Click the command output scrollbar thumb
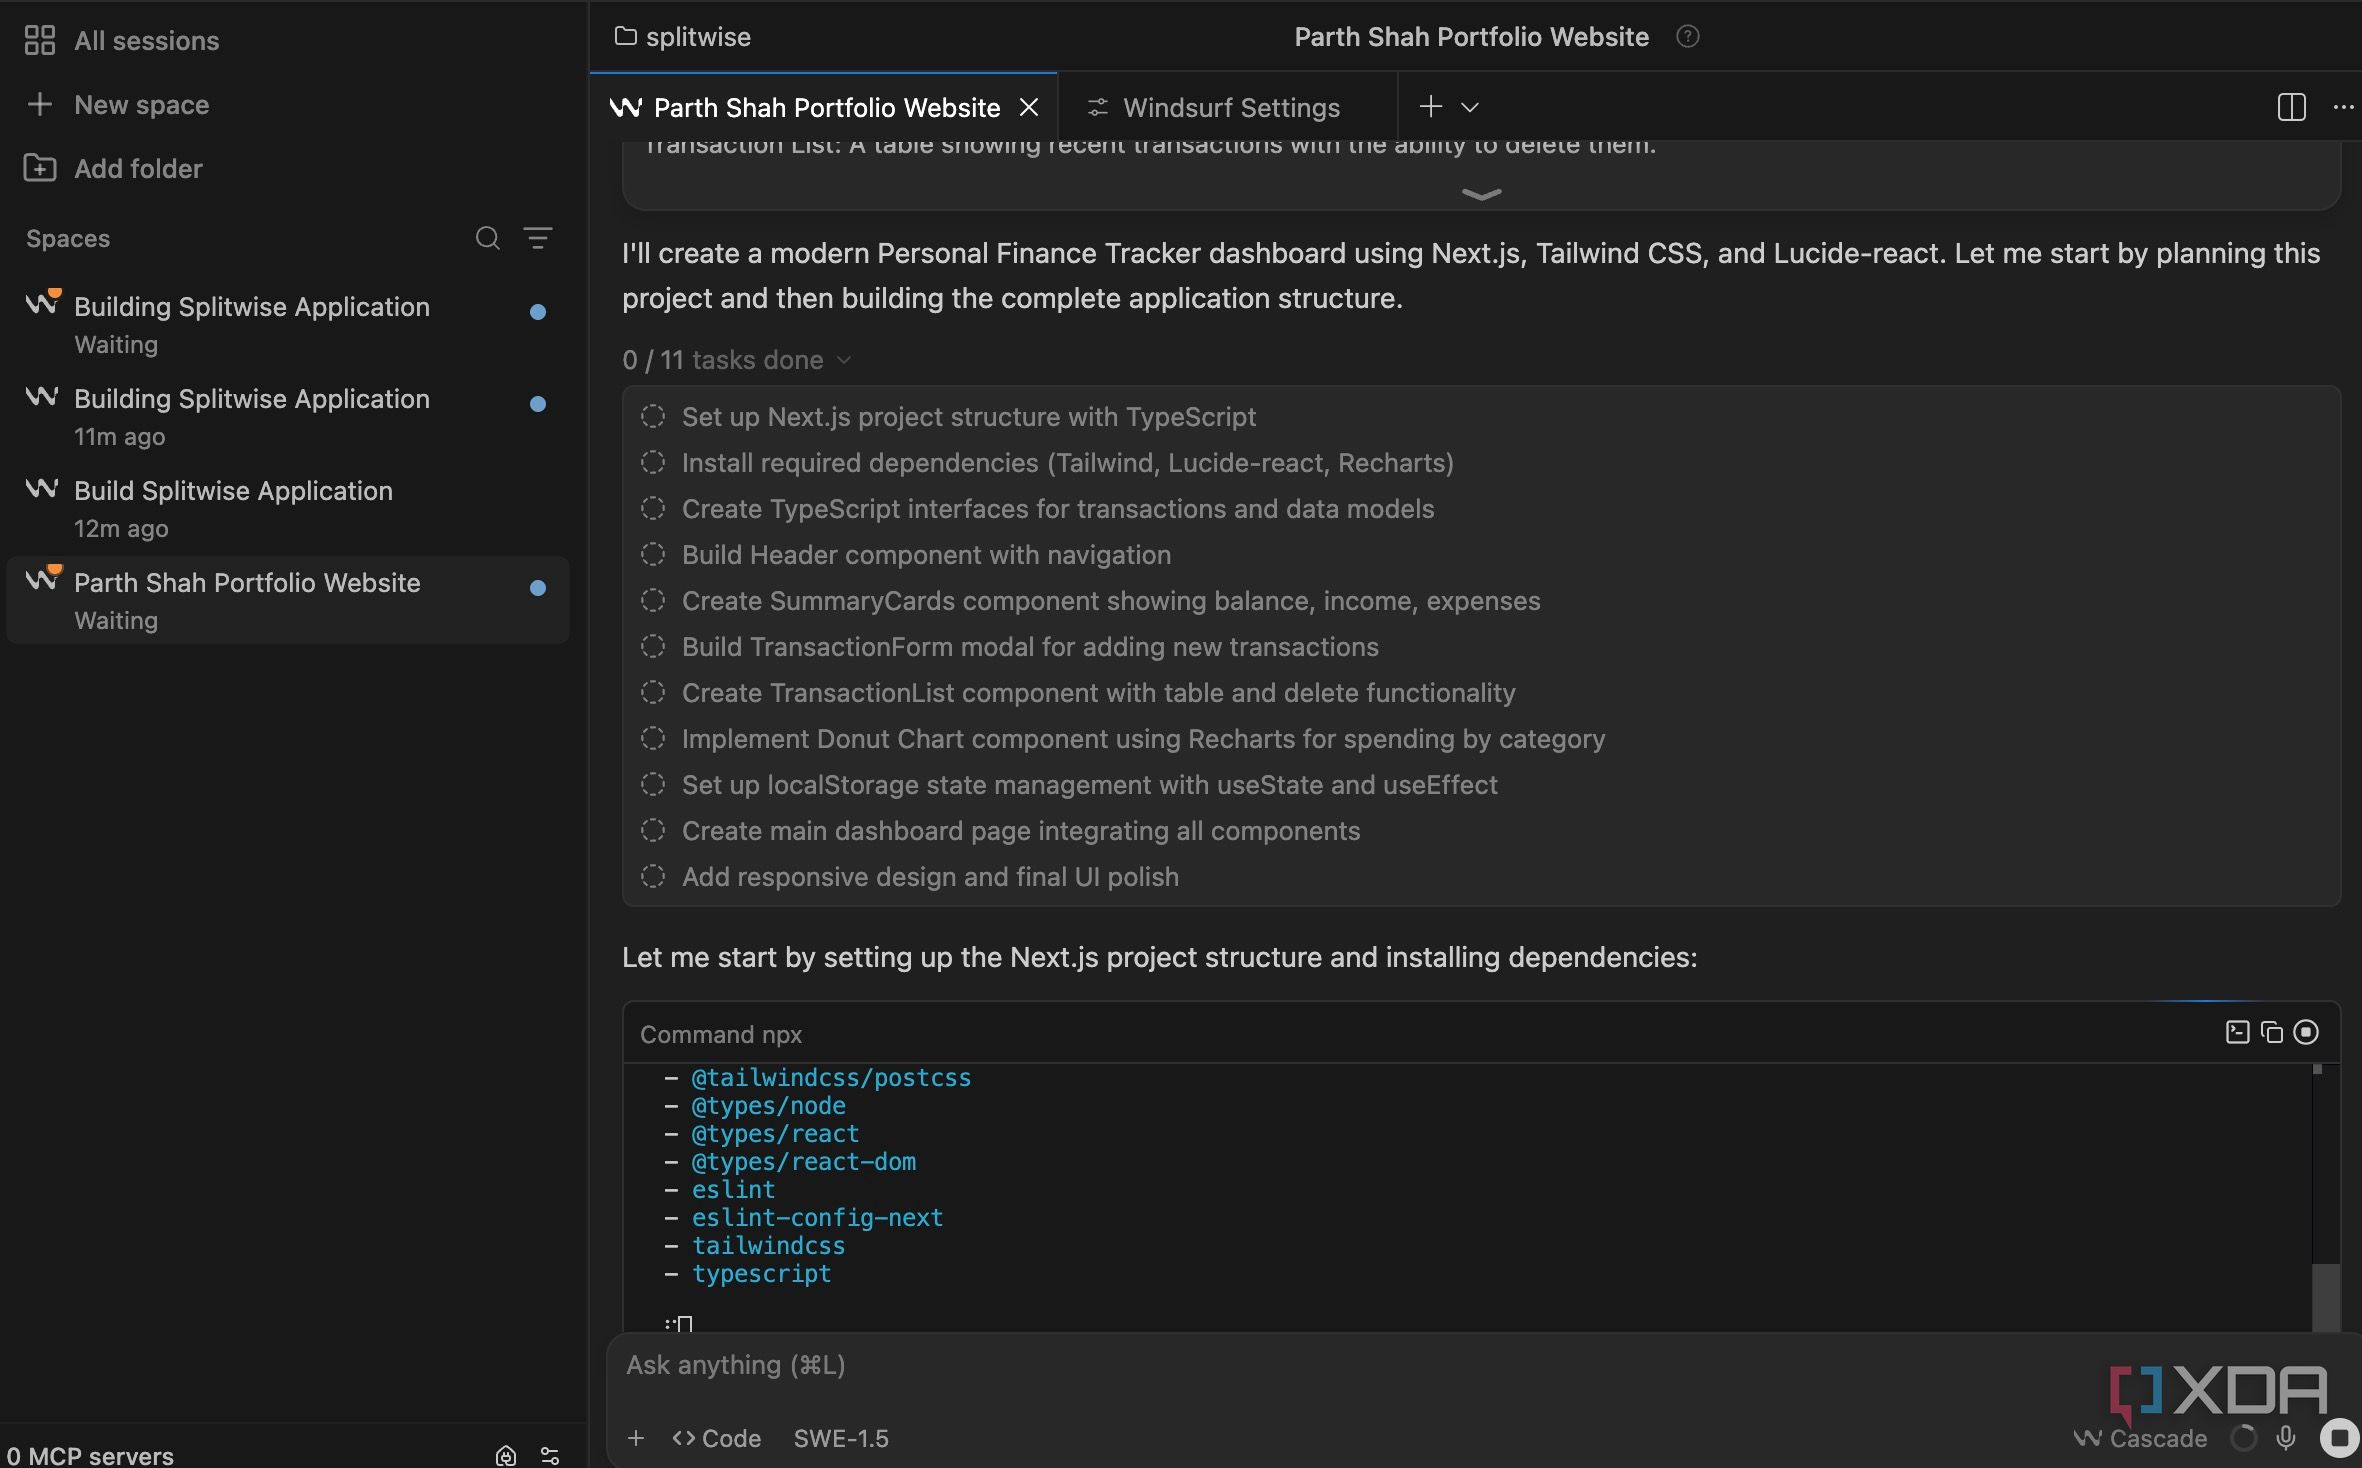 2326,1297
